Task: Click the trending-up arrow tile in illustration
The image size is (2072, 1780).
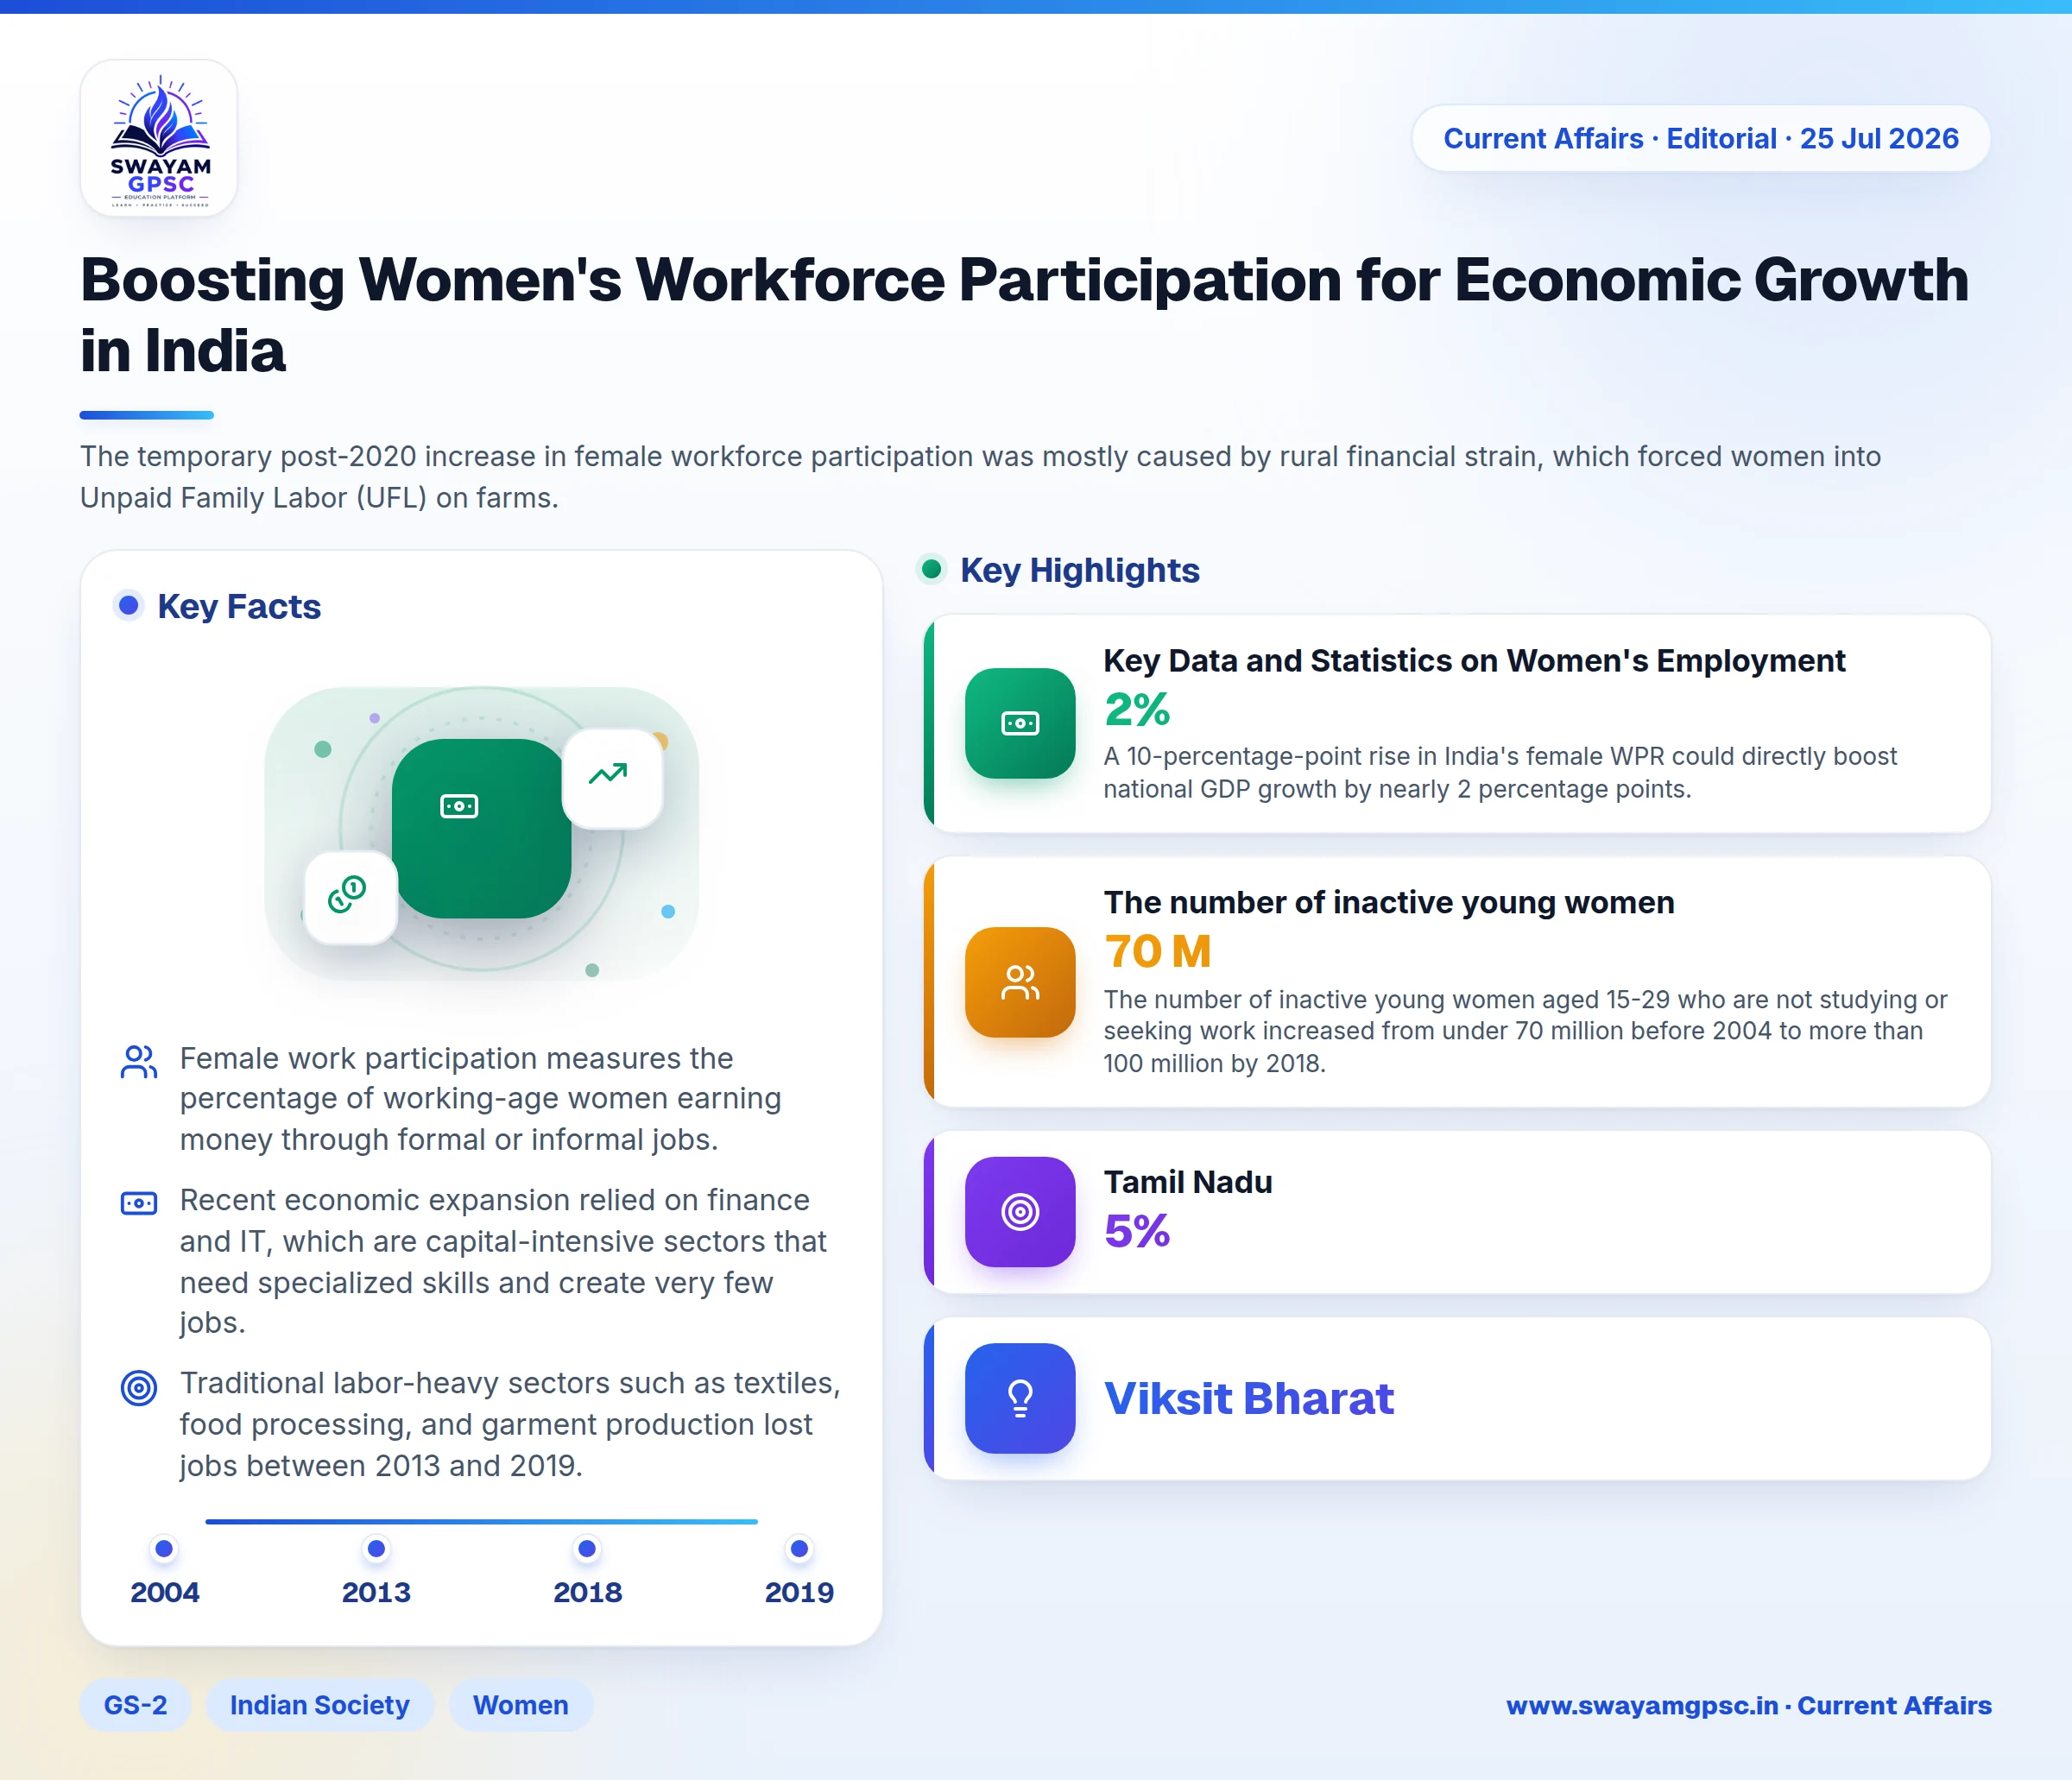Action: click(x=612, y=778)
